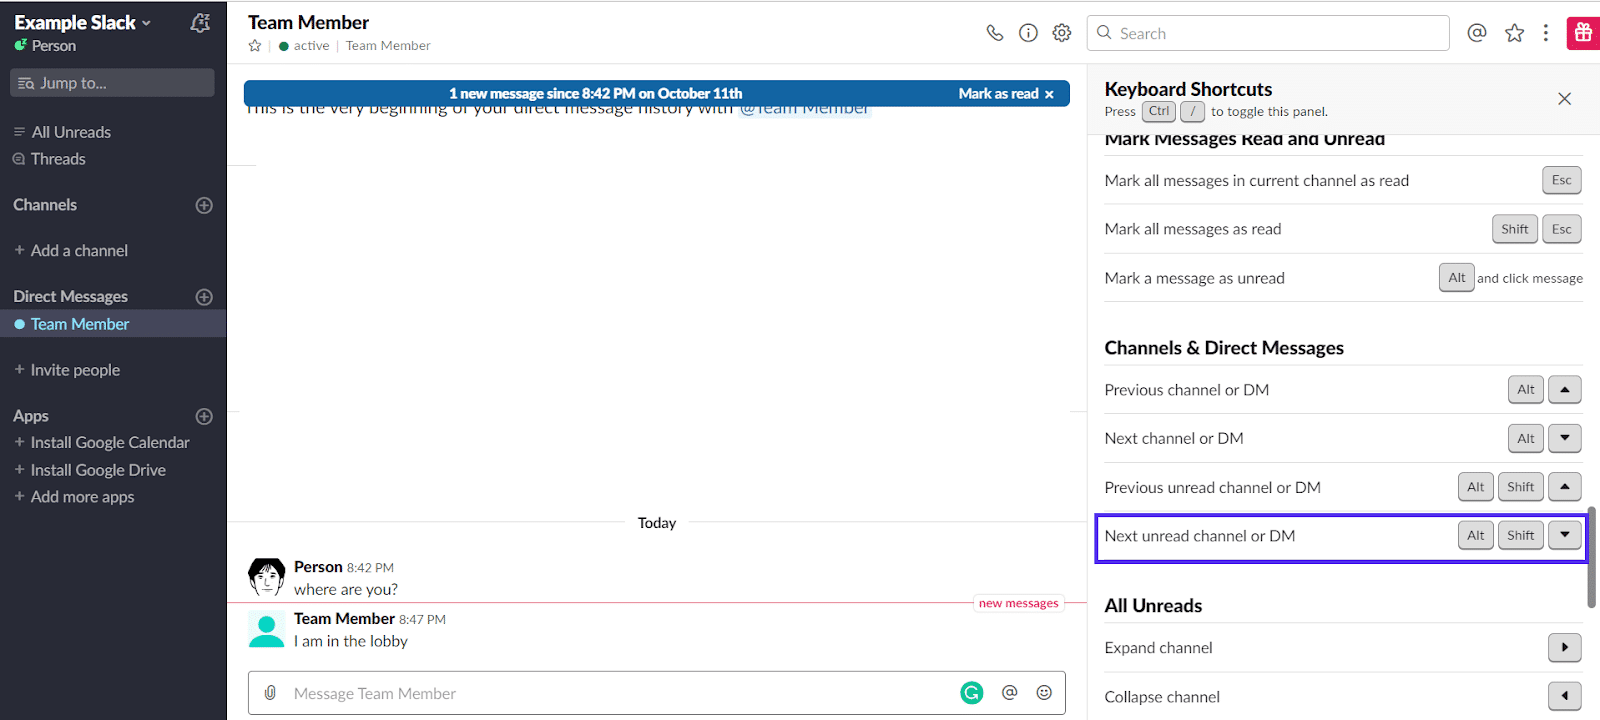
Task: Open All Unreads in sidebar
Action: coord(71,132)
